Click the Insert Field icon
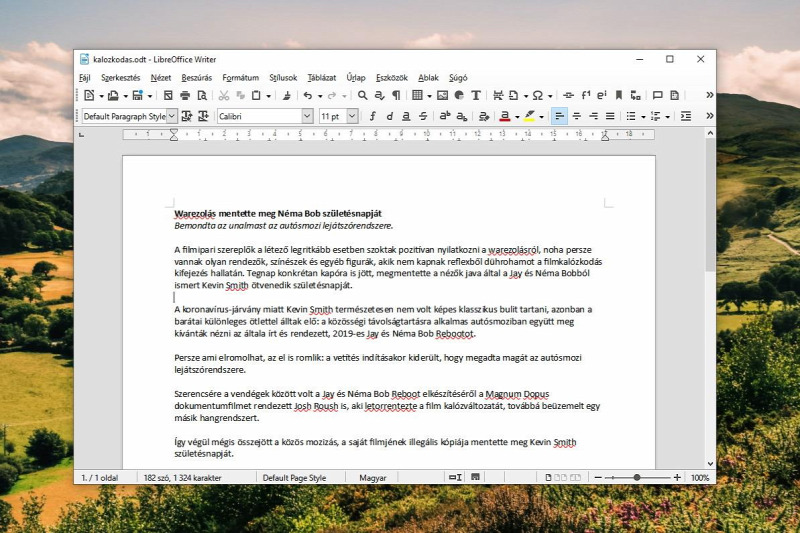 pyautogui.click(x=514, y=95)
